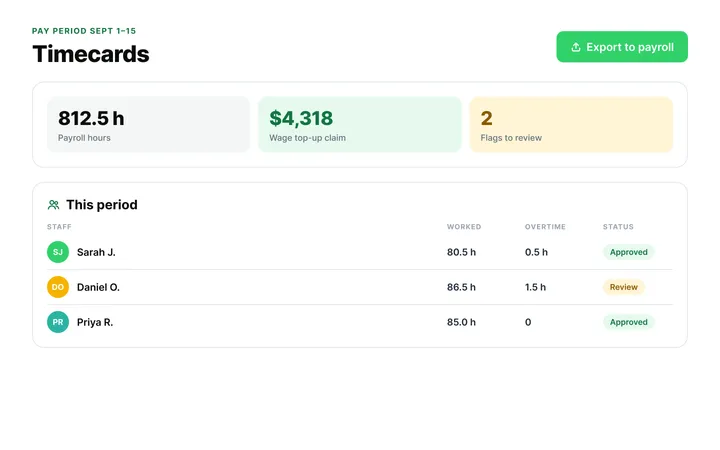Click Daniel O.'s Review status badge

(624, 287)
